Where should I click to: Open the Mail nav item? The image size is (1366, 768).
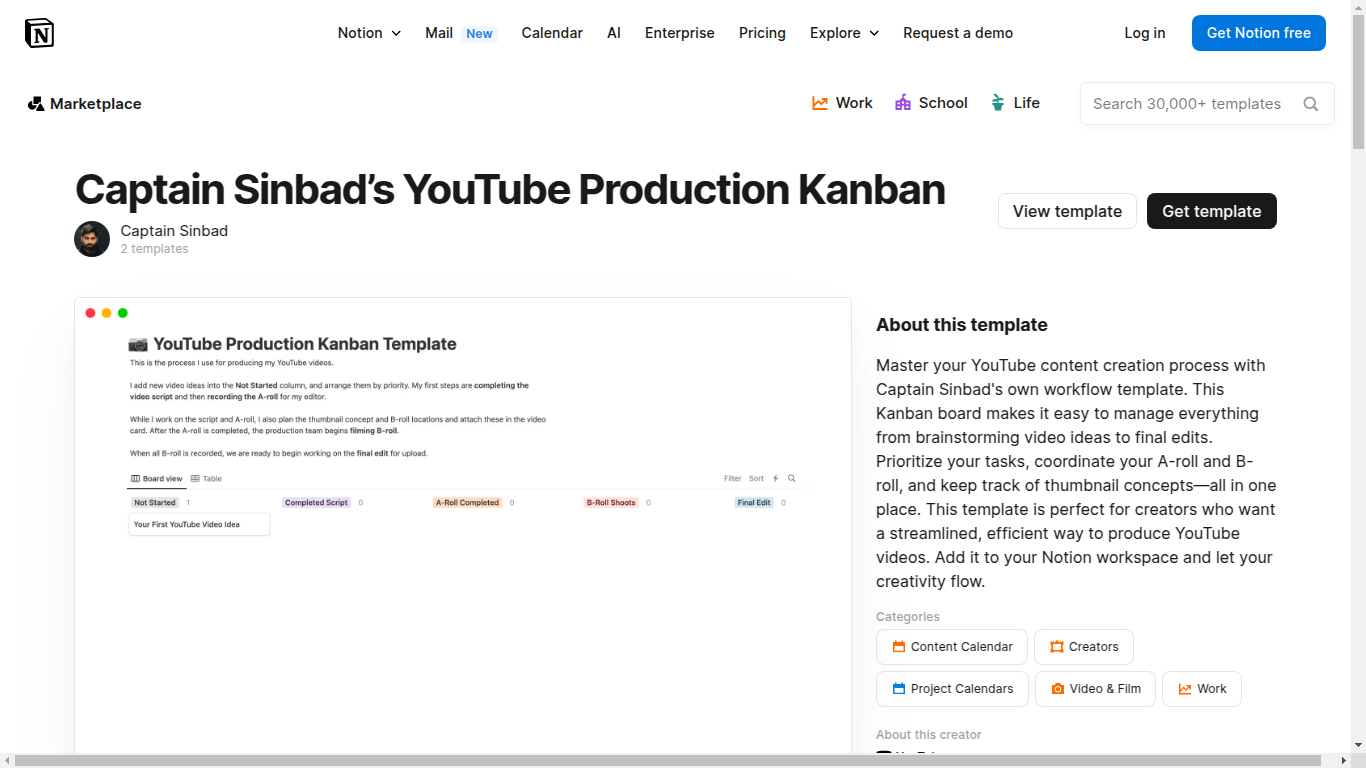(439, 33)
